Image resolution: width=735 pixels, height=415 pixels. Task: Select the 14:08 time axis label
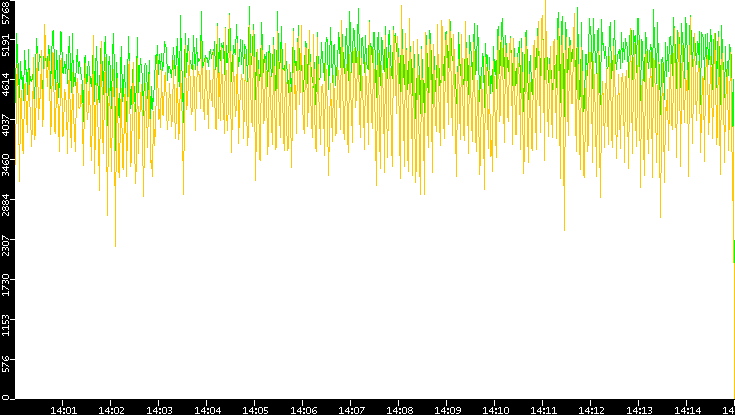400,411
